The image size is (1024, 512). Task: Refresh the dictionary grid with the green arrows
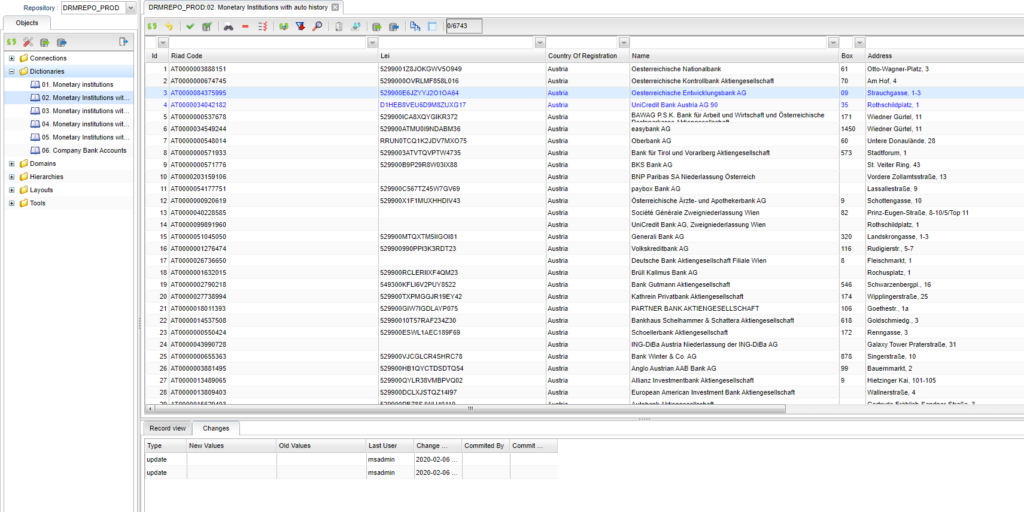152,27
